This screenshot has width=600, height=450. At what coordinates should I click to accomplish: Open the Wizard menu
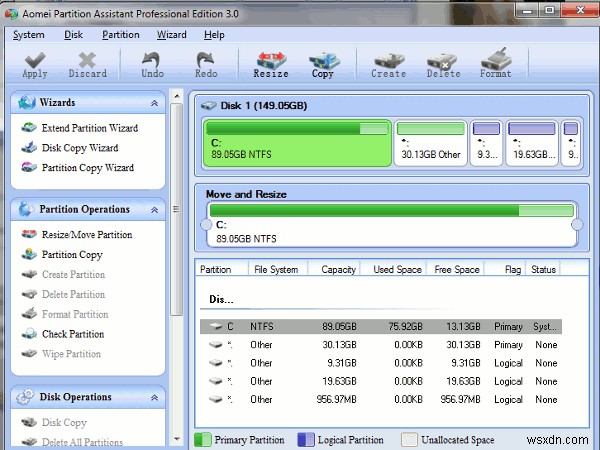pos(172,35)
